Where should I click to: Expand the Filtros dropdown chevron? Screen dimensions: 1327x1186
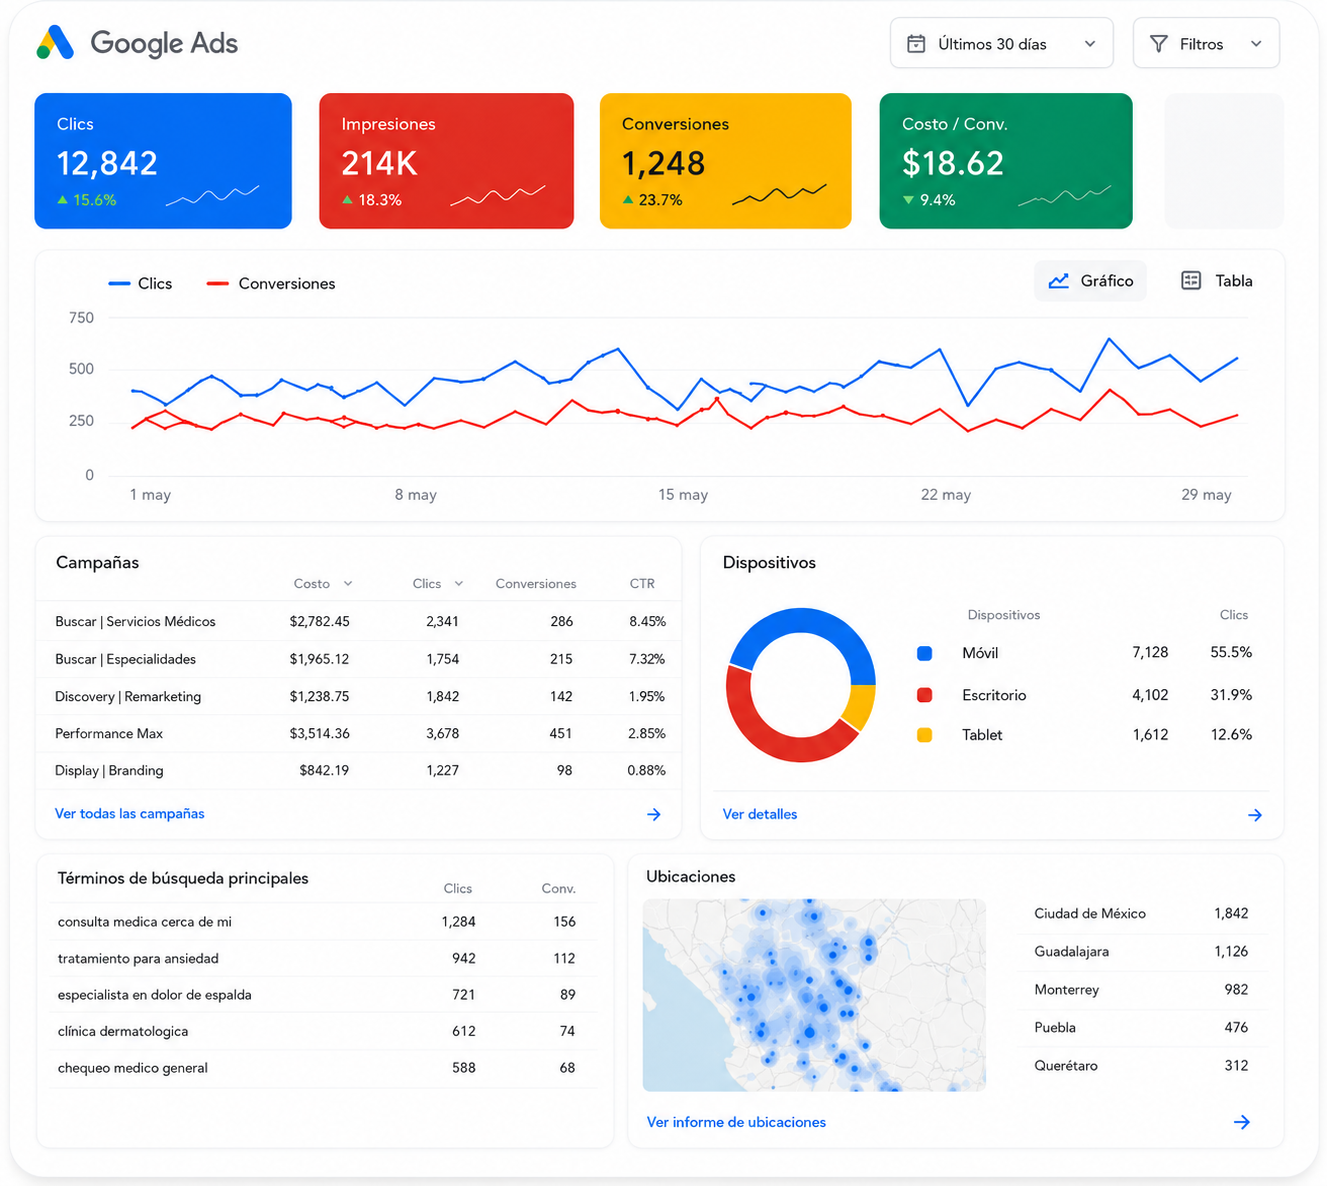[1256, 44]
